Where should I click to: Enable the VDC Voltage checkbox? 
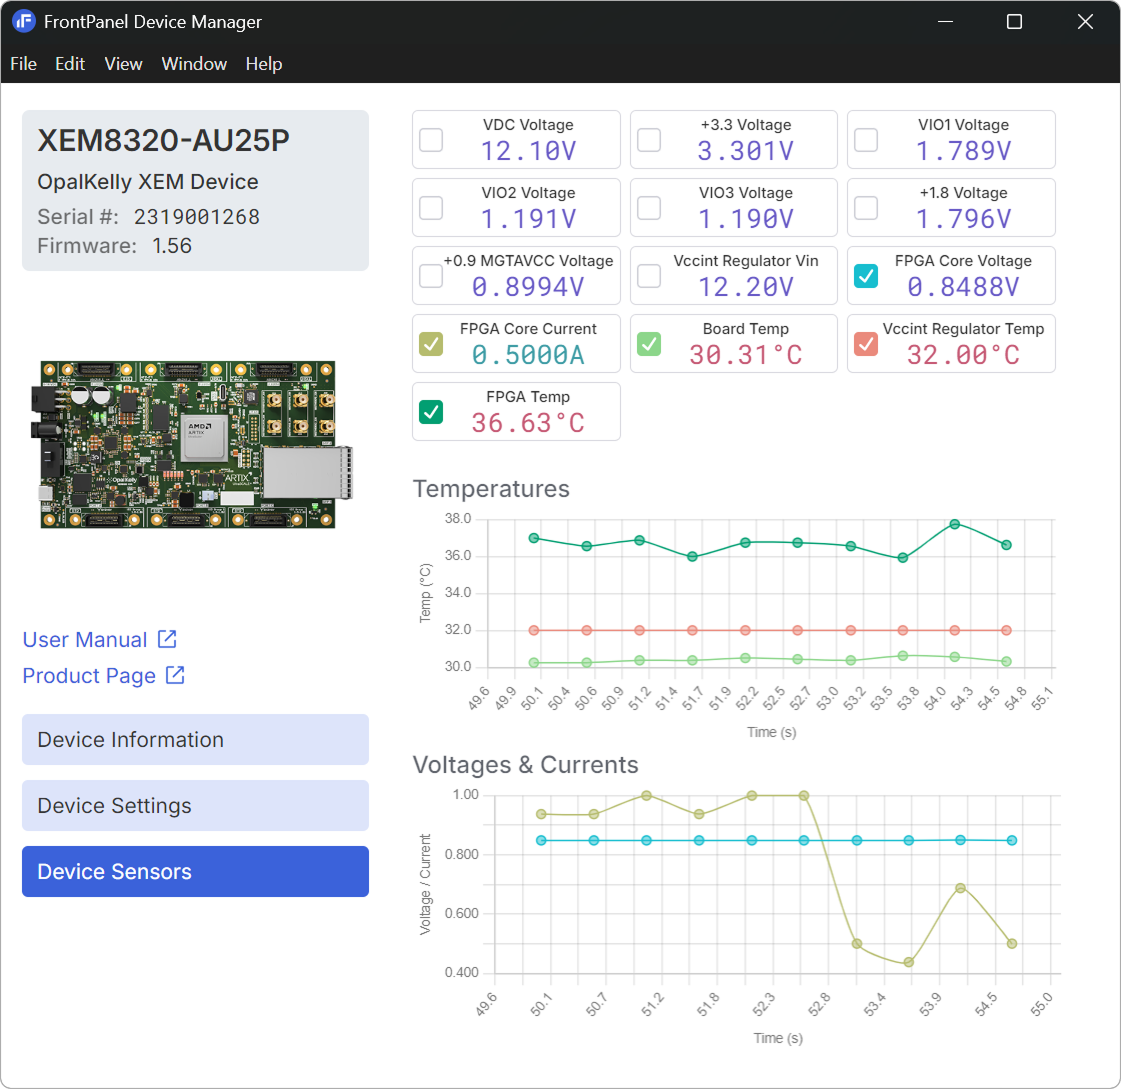click(x=431, y=140)
